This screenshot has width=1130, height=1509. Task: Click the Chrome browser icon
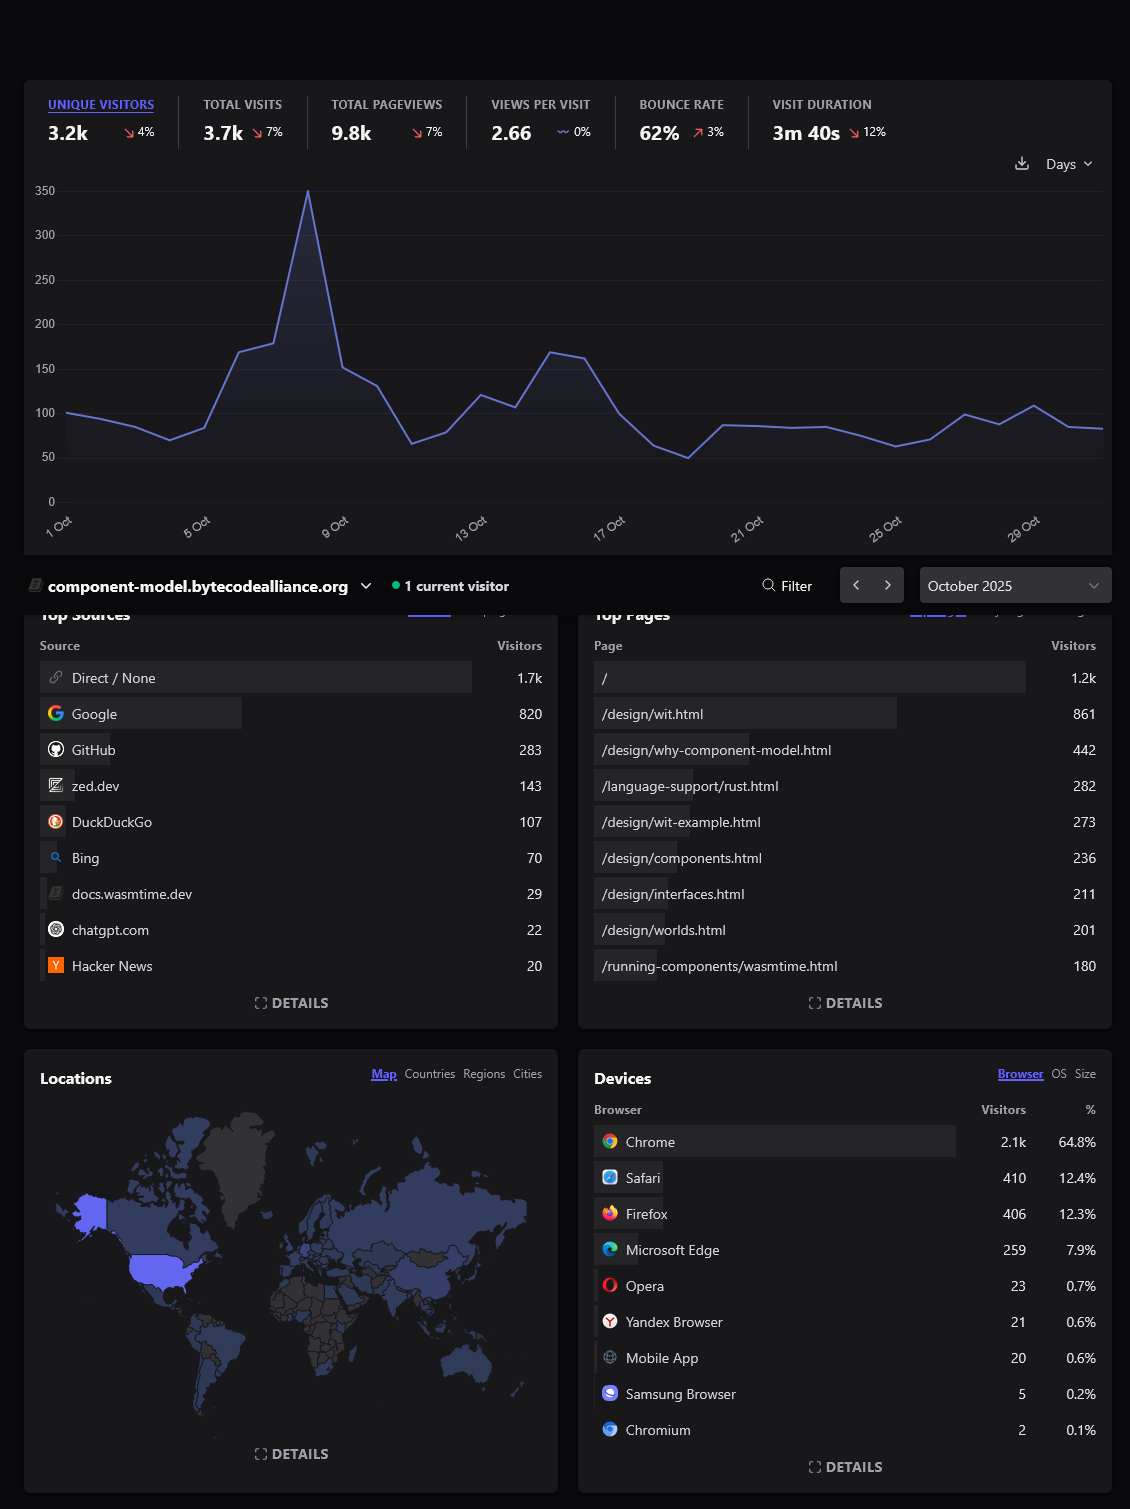610,1142
